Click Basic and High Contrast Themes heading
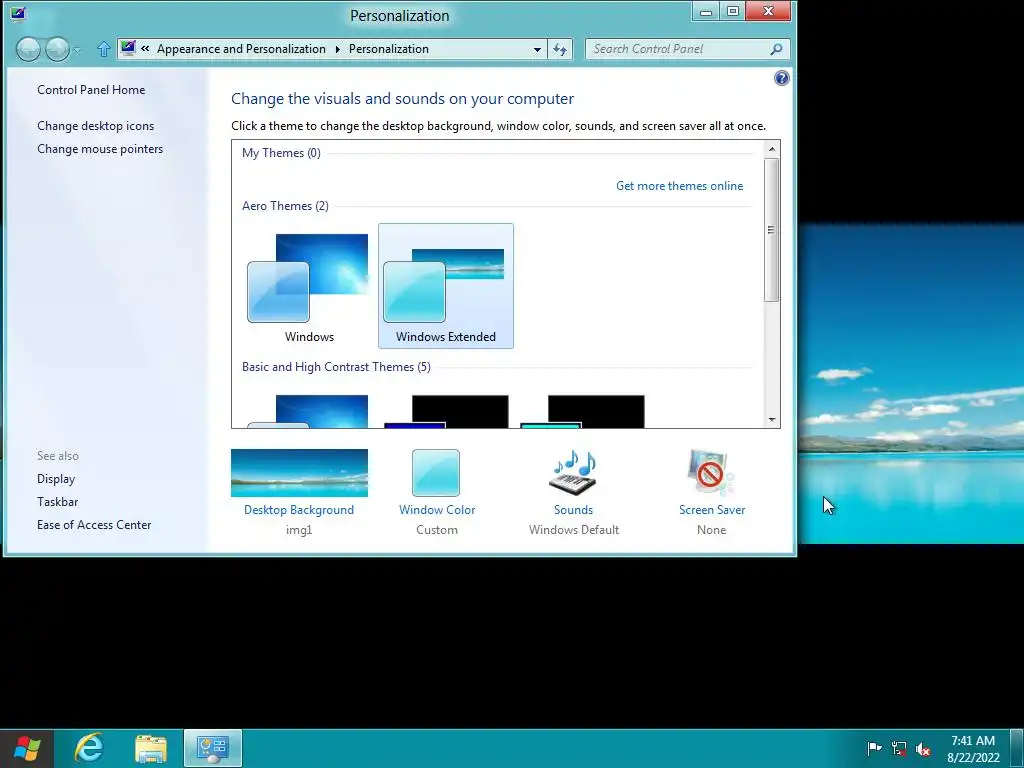Screen dimensions: 1024x768 click(336, 367)
